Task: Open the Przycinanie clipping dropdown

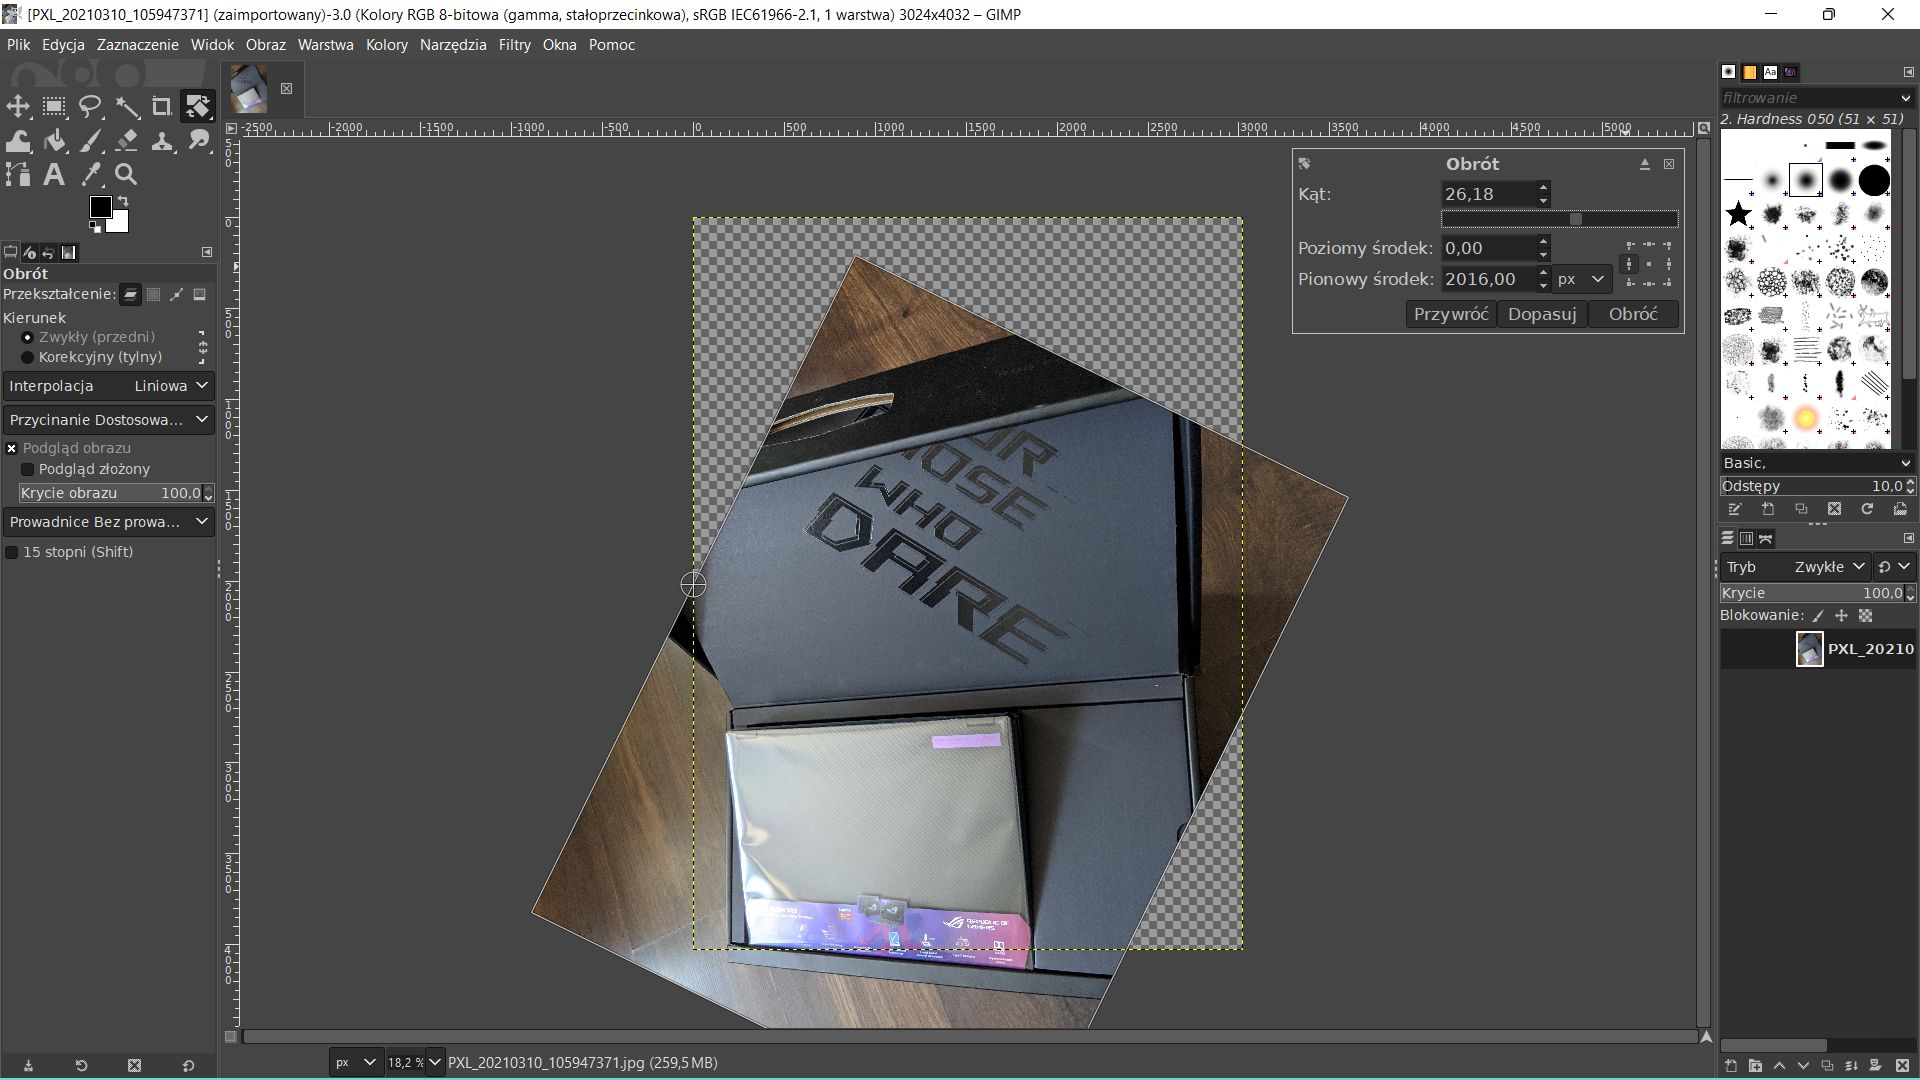Action: (108, 420)
